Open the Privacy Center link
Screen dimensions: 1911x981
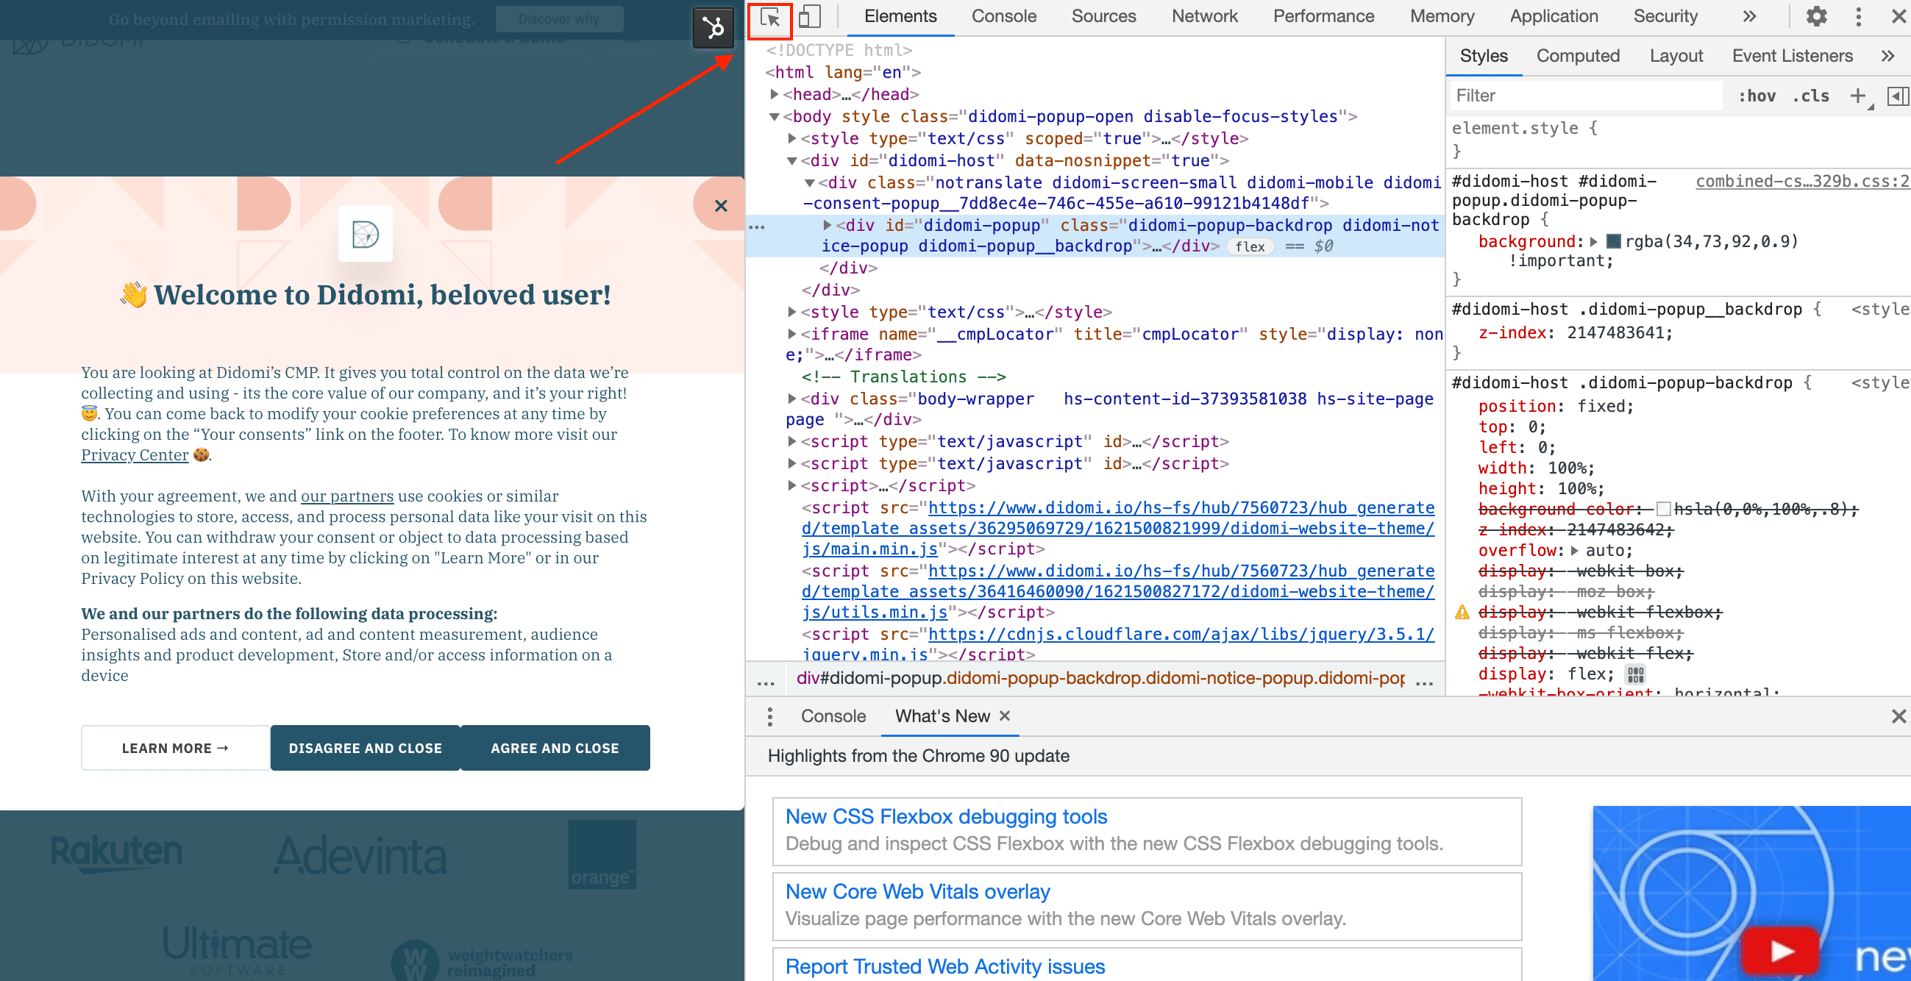click(x=135, y=455)
